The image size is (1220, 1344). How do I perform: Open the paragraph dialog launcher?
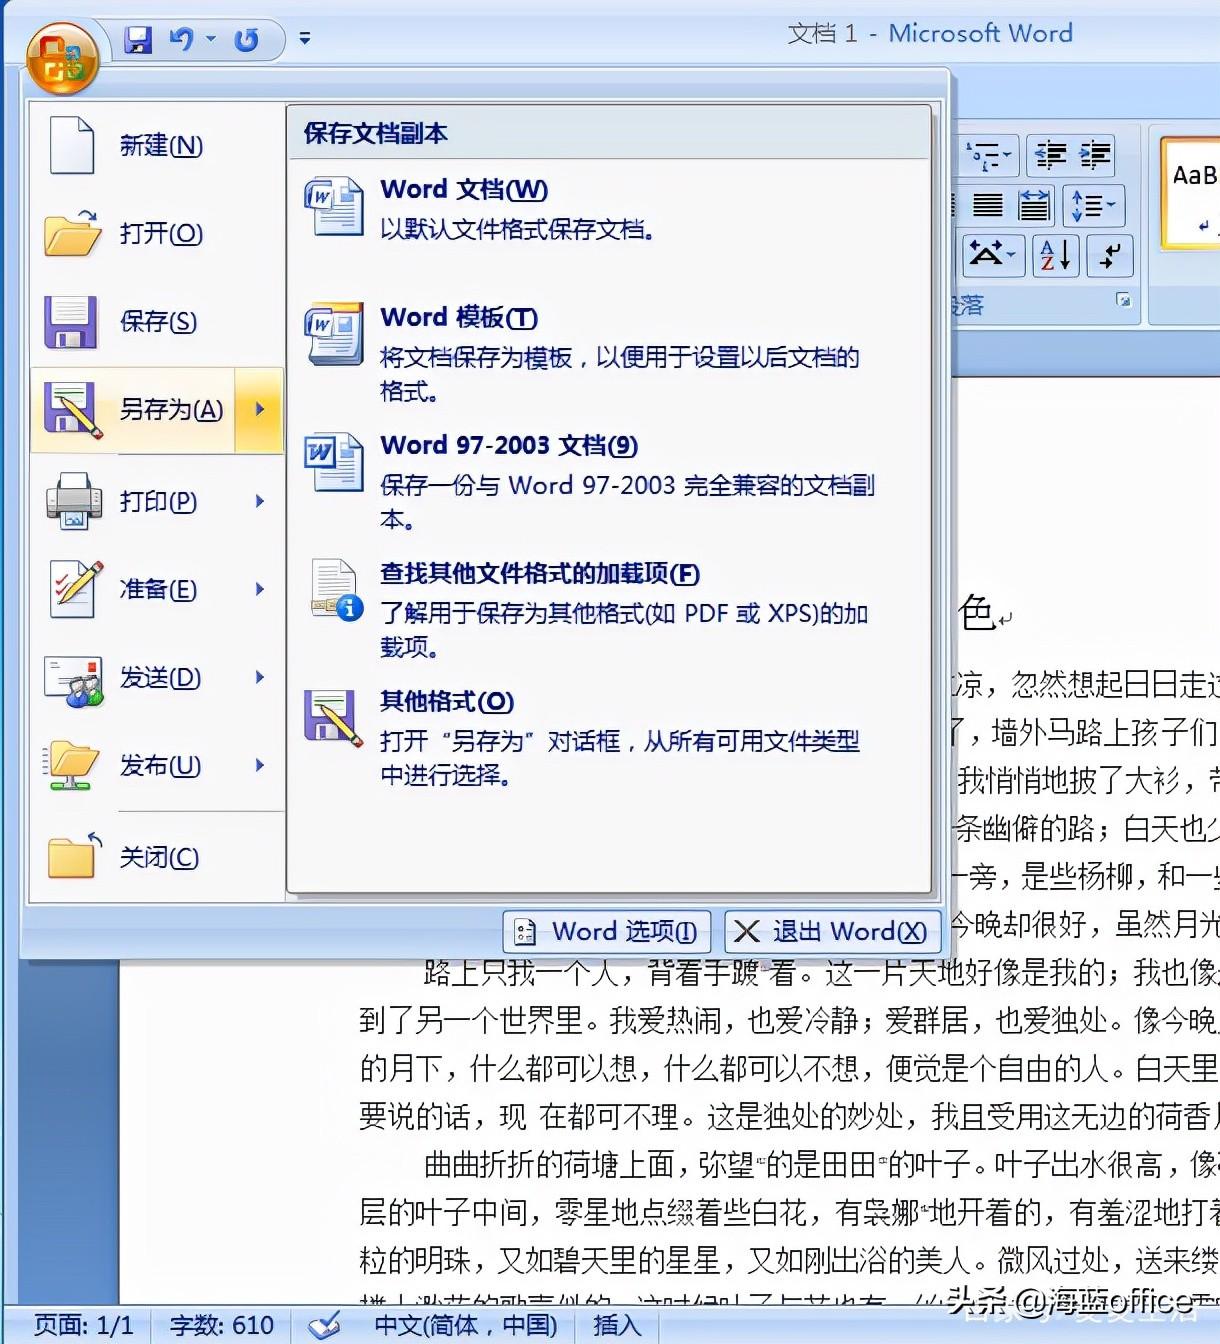(x=1124, y=300)
